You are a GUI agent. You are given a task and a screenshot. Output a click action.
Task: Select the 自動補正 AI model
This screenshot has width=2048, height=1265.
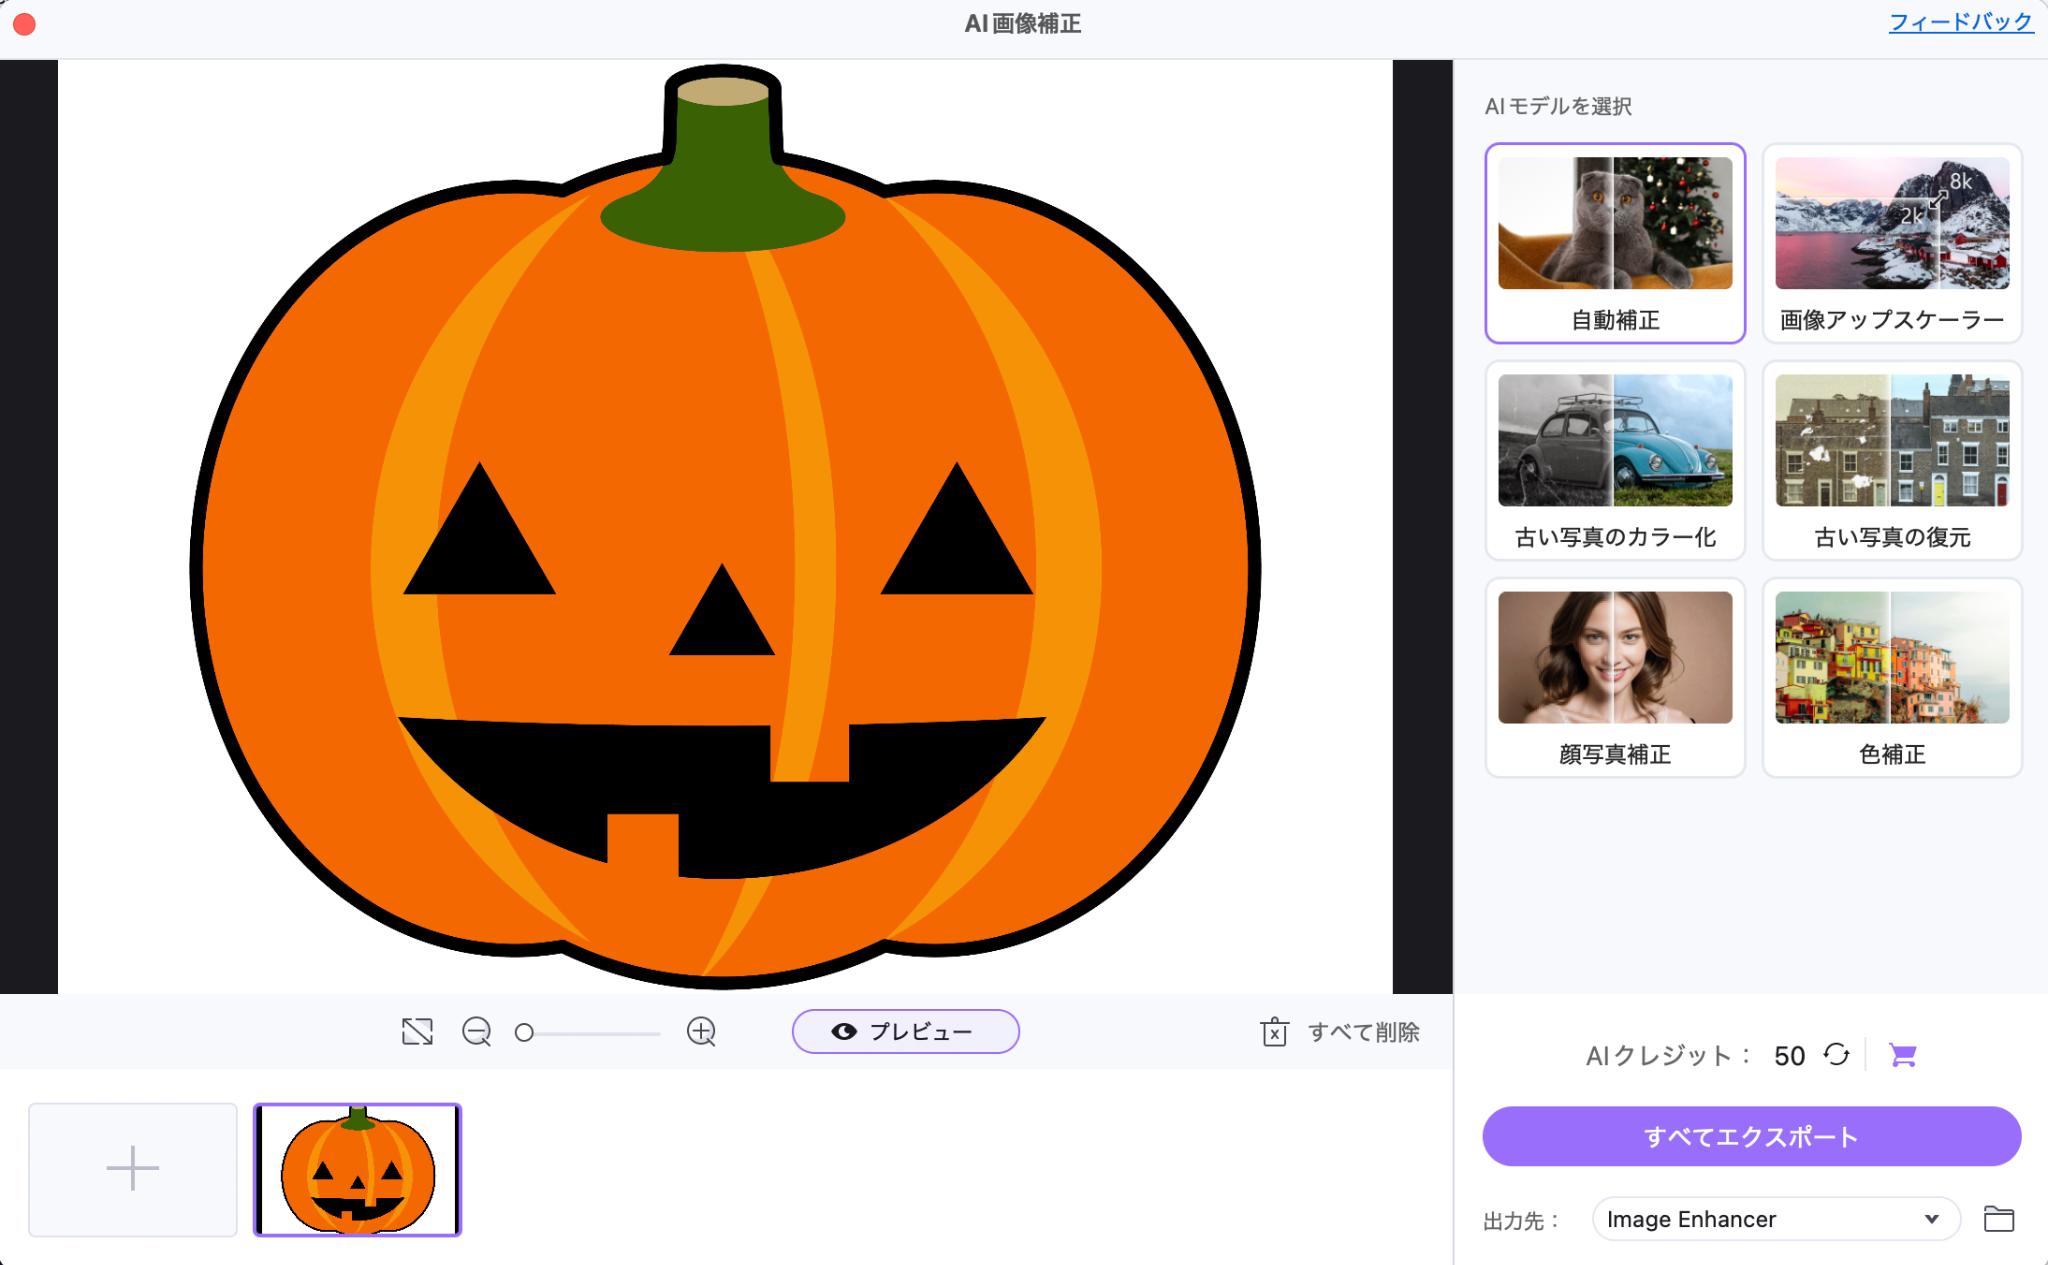[1615, 240]
